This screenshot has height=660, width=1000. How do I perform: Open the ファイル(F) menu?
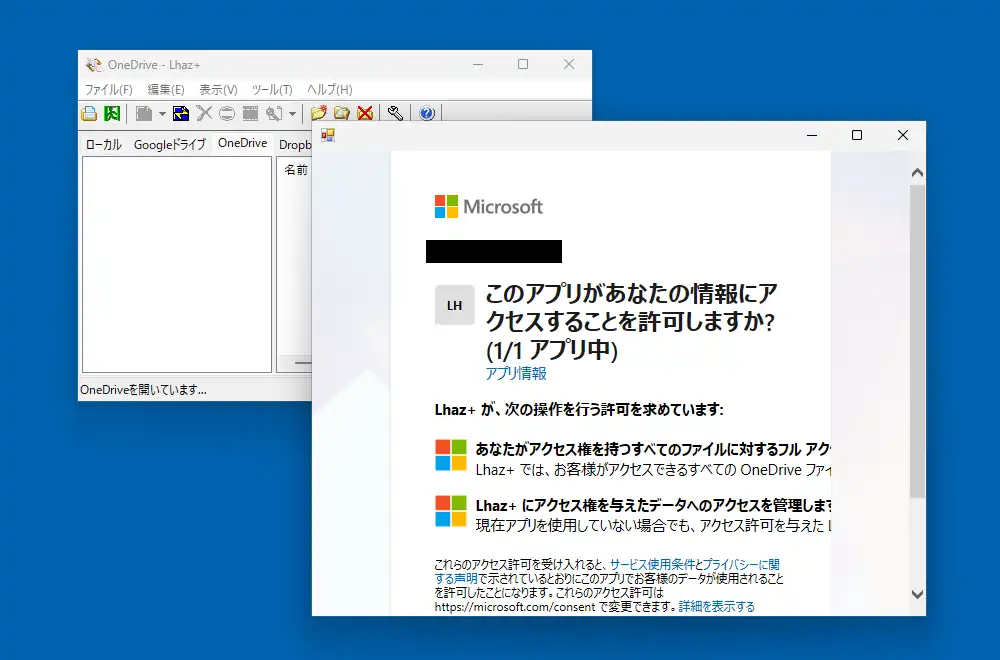[x=108, y=89]
